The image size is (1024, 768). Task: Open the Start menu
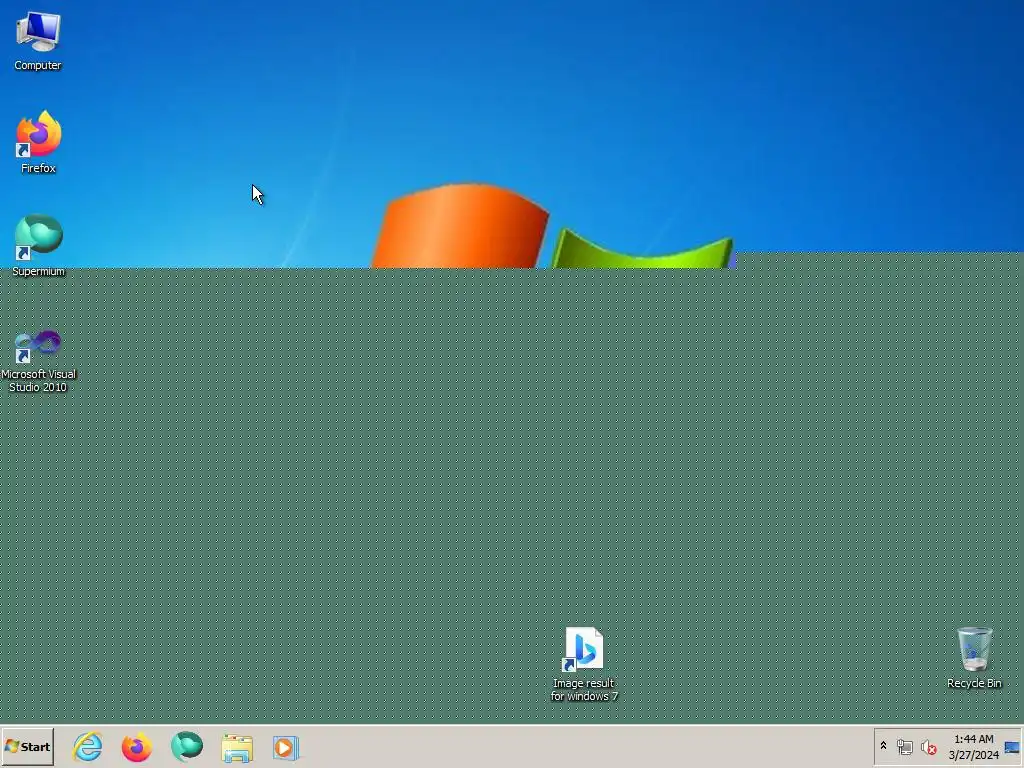pos(27,746)
